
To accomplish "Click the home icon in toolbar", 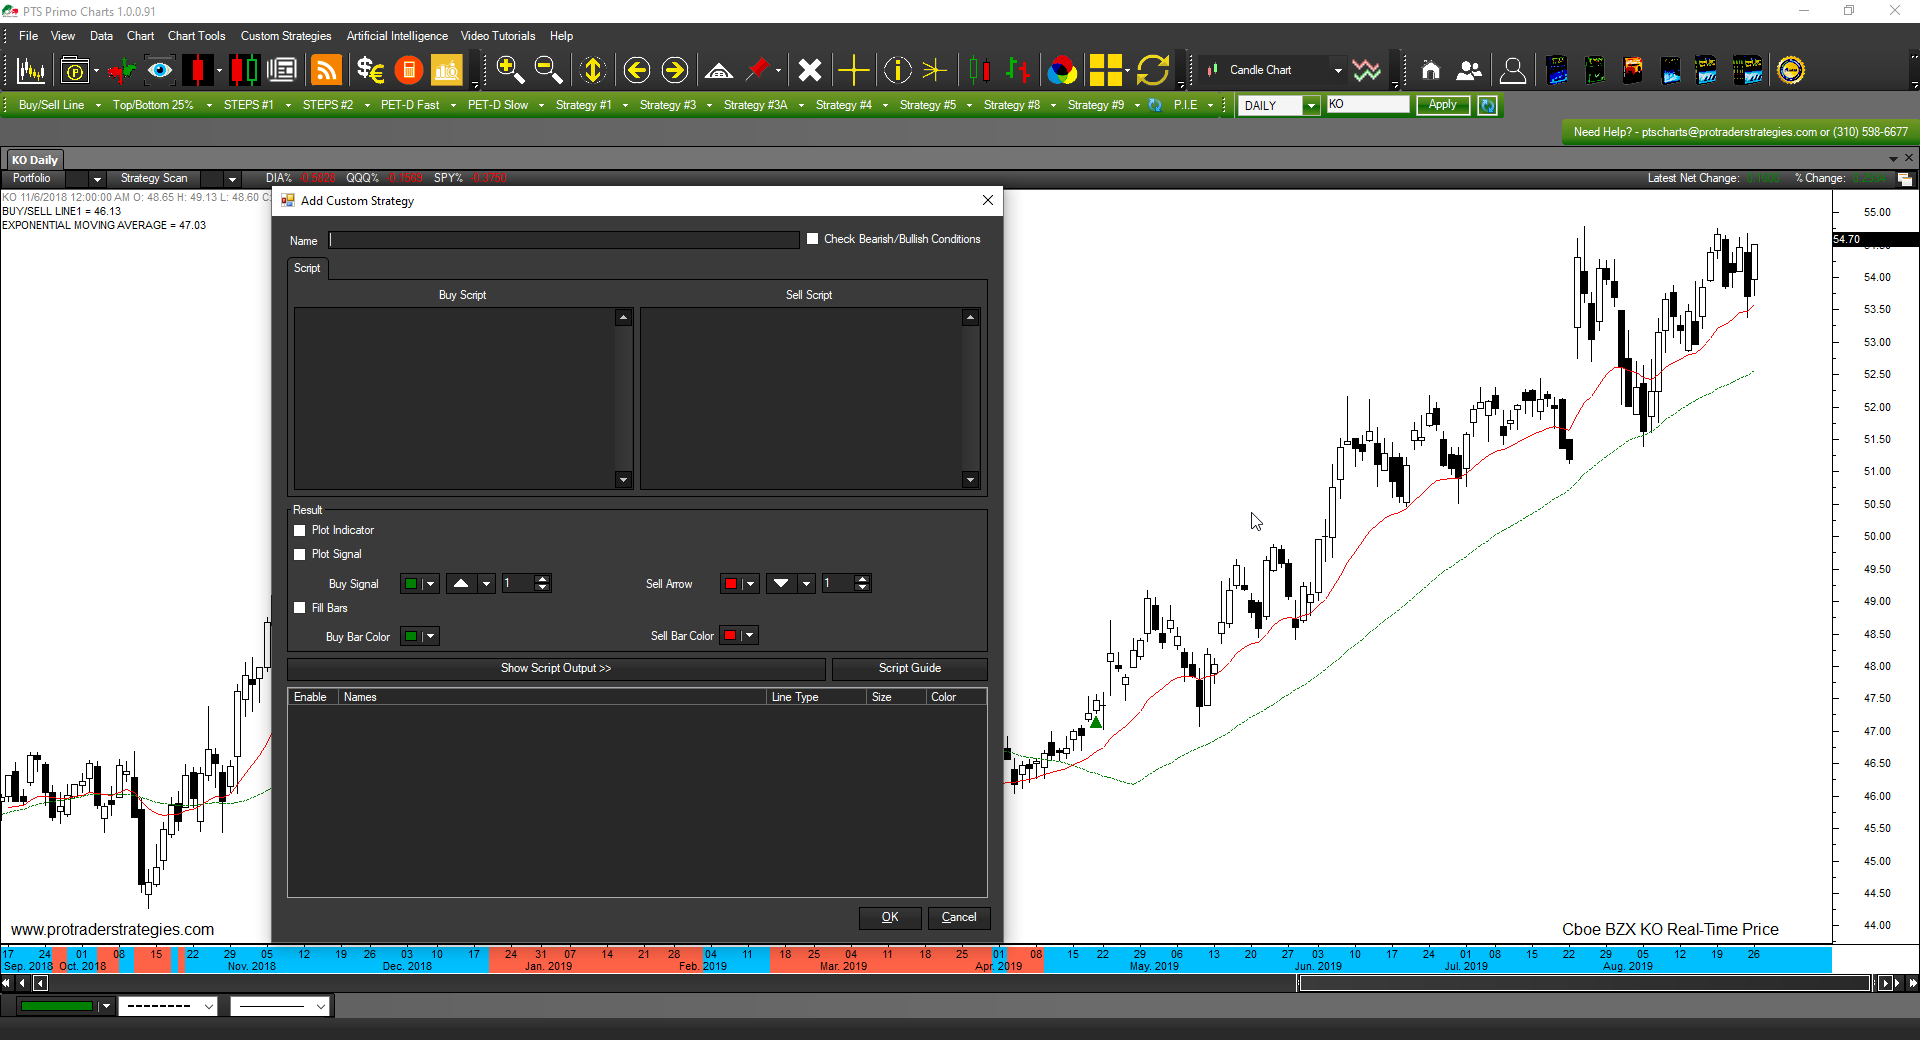I will [x=1430, y=70].
